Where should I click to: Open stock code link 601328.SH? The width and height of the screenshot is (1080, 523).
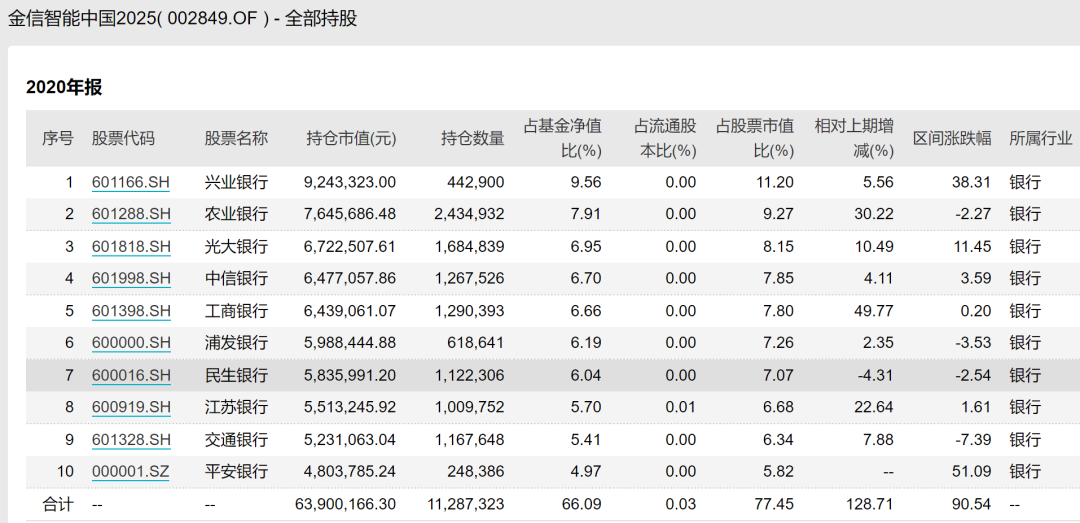coord(131,440)
